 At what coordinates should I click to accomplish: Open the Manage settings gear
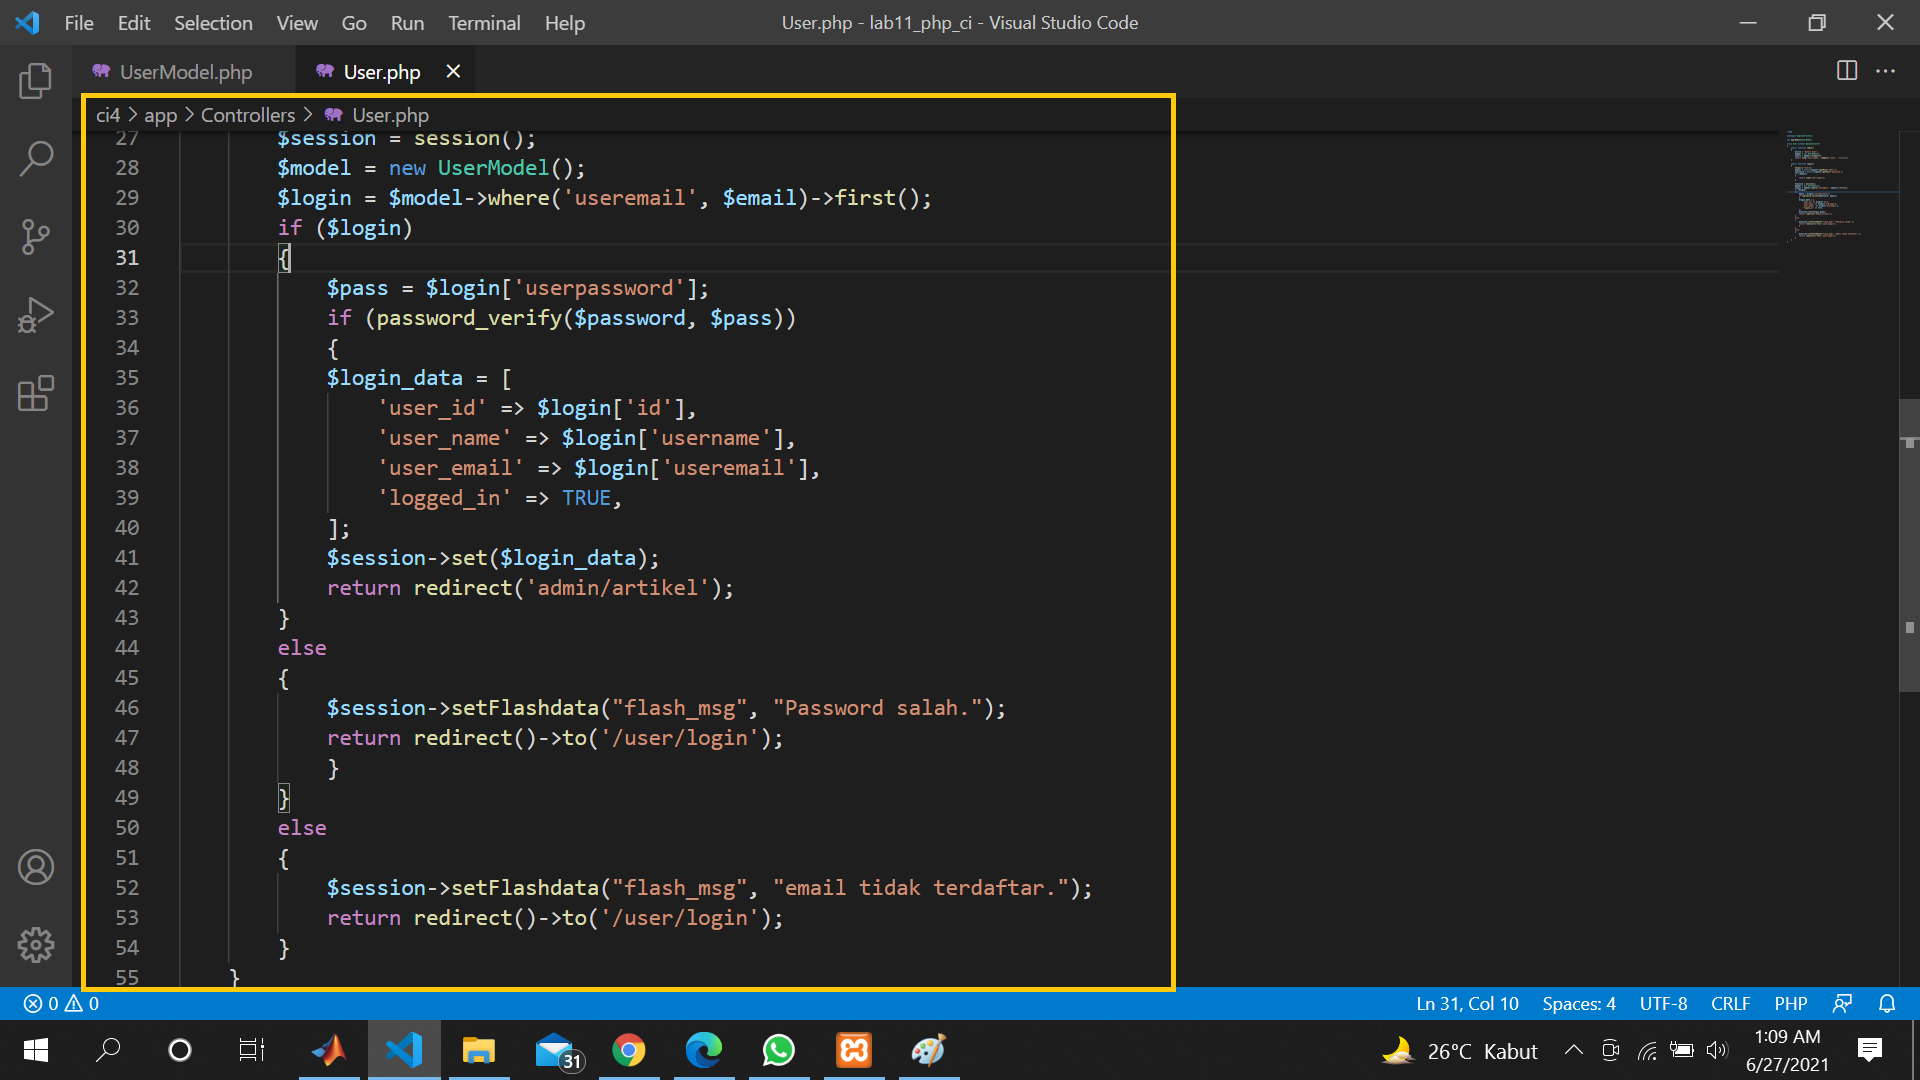point(36,944)
